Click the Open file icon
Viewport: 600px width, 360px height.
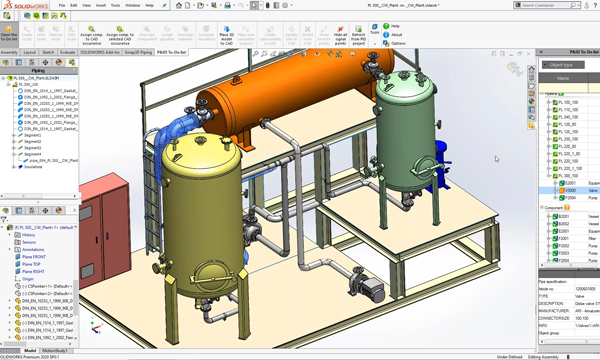point(200,5)
